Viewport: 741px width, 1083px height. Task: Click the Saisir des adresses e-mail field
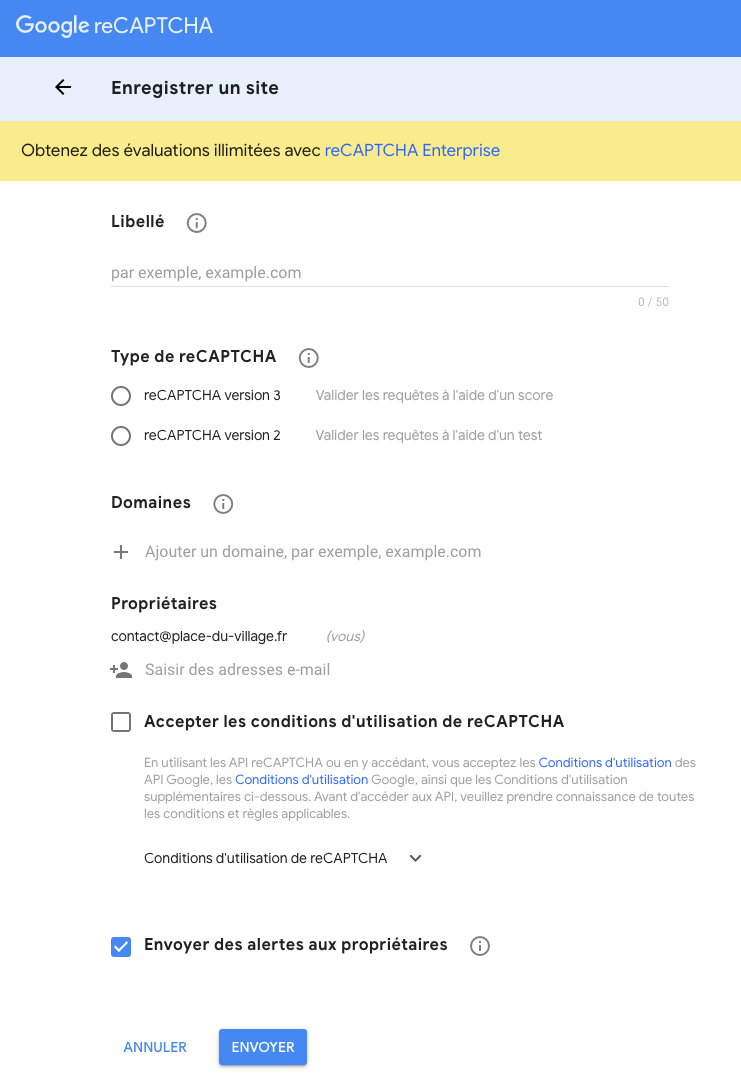pyautogui.click(x=238, y=670)
